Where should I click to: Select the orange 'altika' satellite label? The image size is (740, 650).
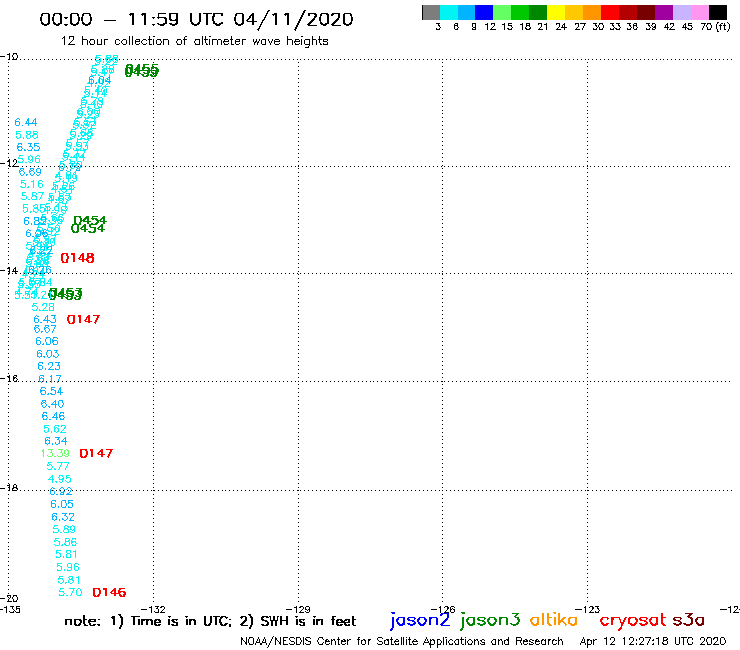553,619
